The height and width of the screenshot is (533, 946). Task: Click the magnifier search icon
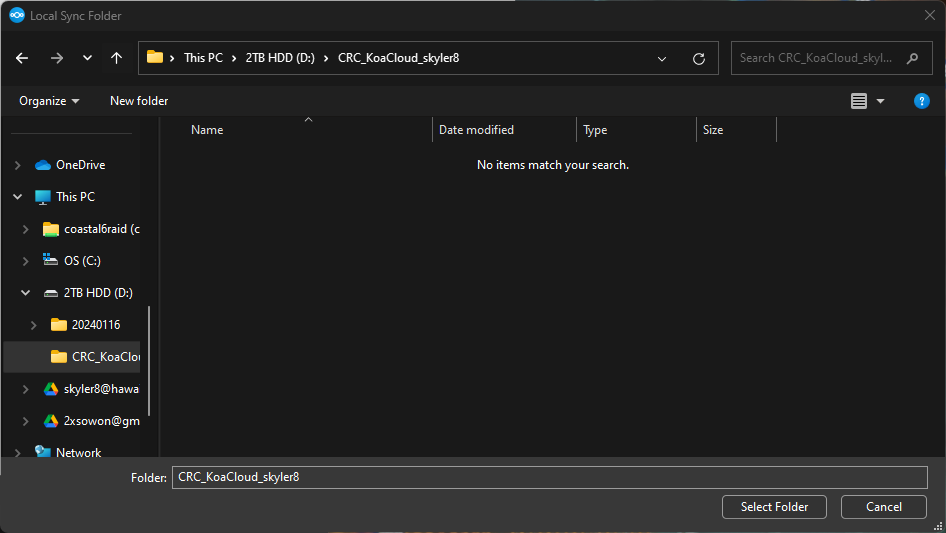(x=912, y=58)
